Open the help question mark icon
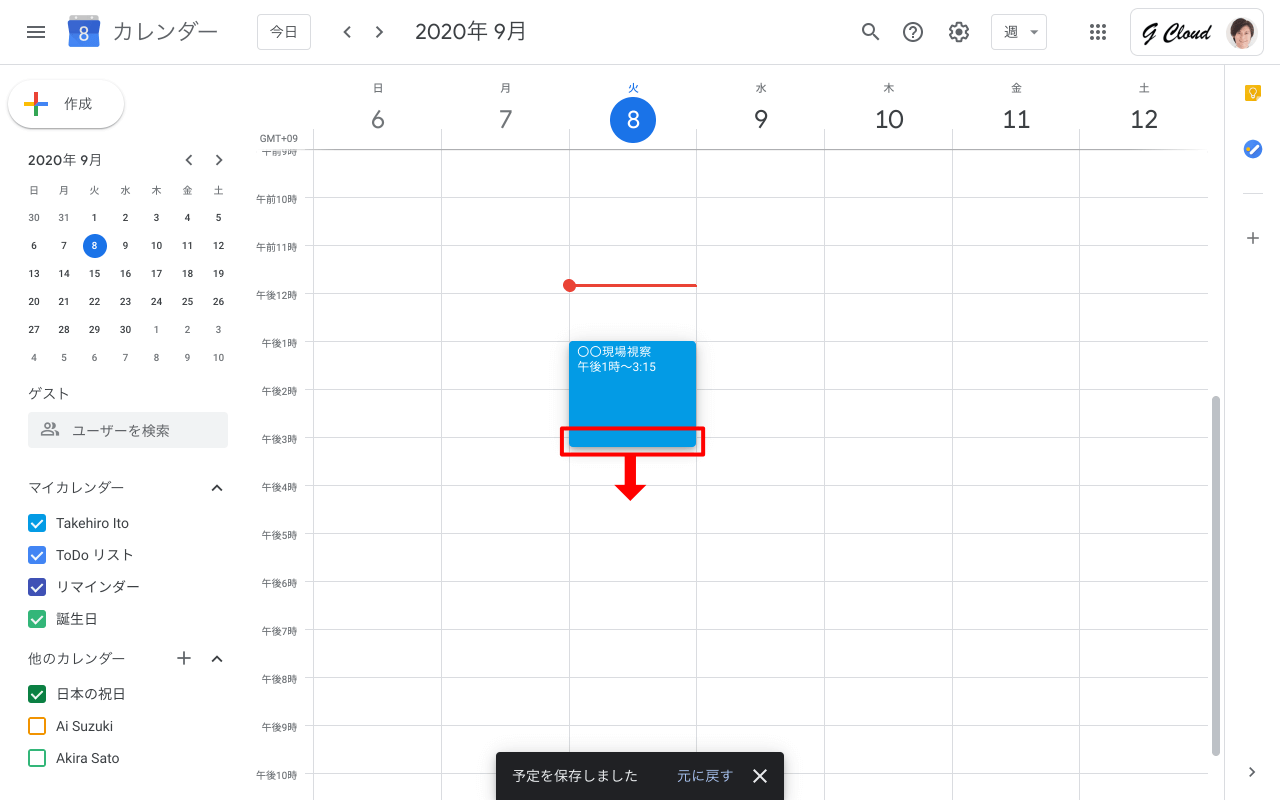1280x800 pixels. 912,32
